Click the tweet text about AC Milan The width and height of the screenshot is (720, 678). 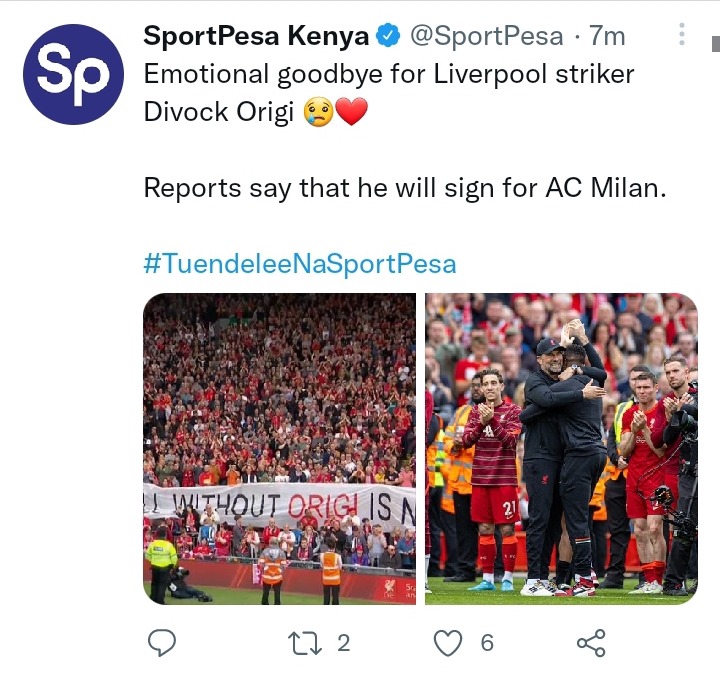click(405, 188)
